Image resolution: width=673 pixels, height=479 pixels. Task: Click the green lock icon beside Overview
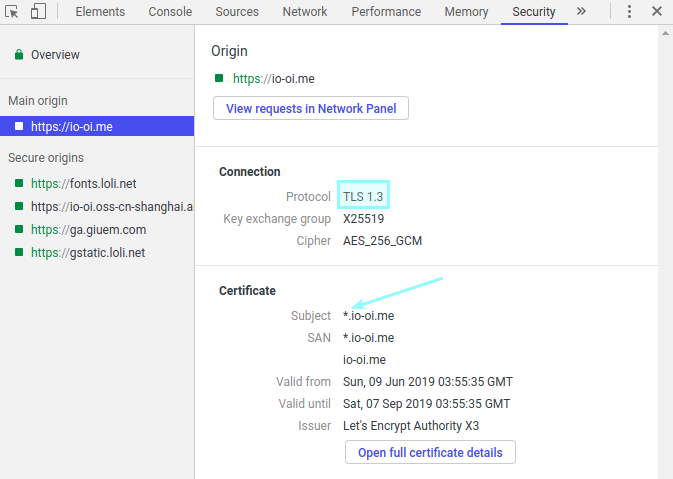[19, 55]
